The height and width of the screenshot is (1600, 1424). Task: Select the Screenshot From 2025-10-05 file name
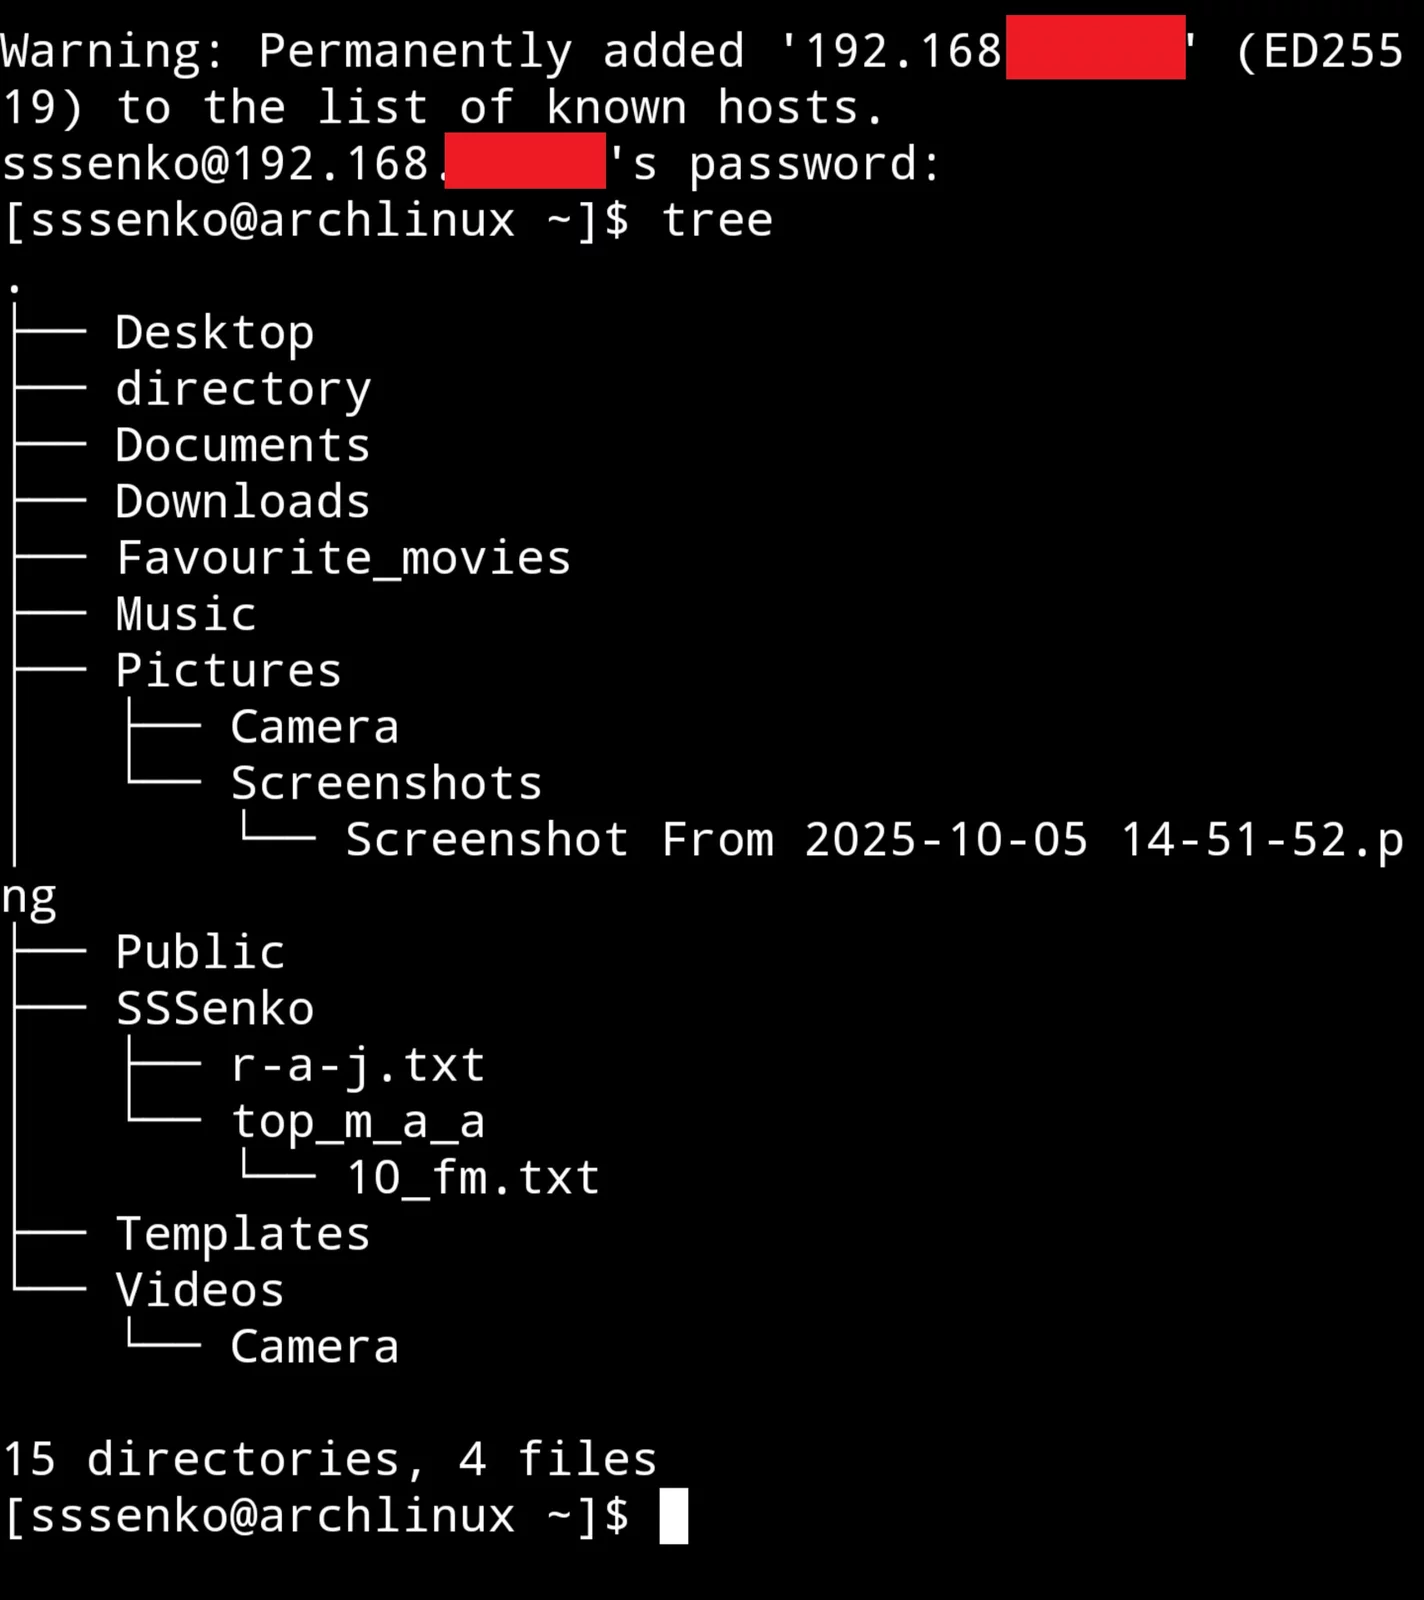click(873, 840)
